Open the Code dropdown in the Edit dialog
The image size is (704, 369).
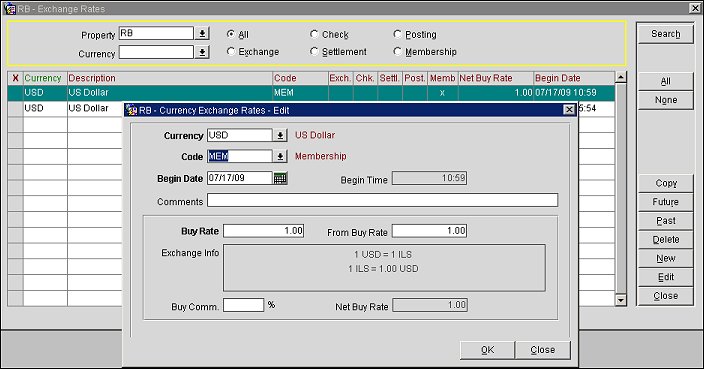(280, 156)
